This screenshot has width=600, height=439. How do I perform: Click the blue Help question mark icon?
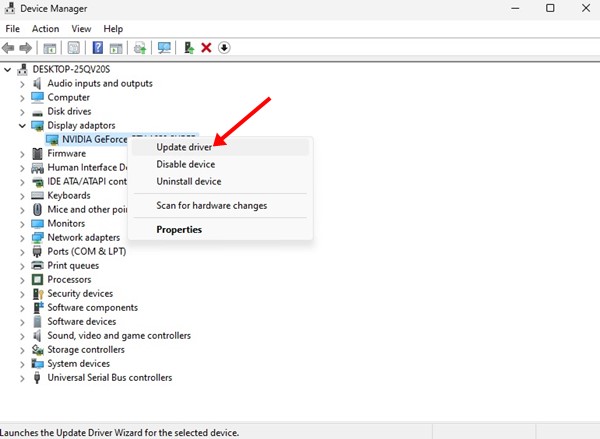(x=98, y=47)
